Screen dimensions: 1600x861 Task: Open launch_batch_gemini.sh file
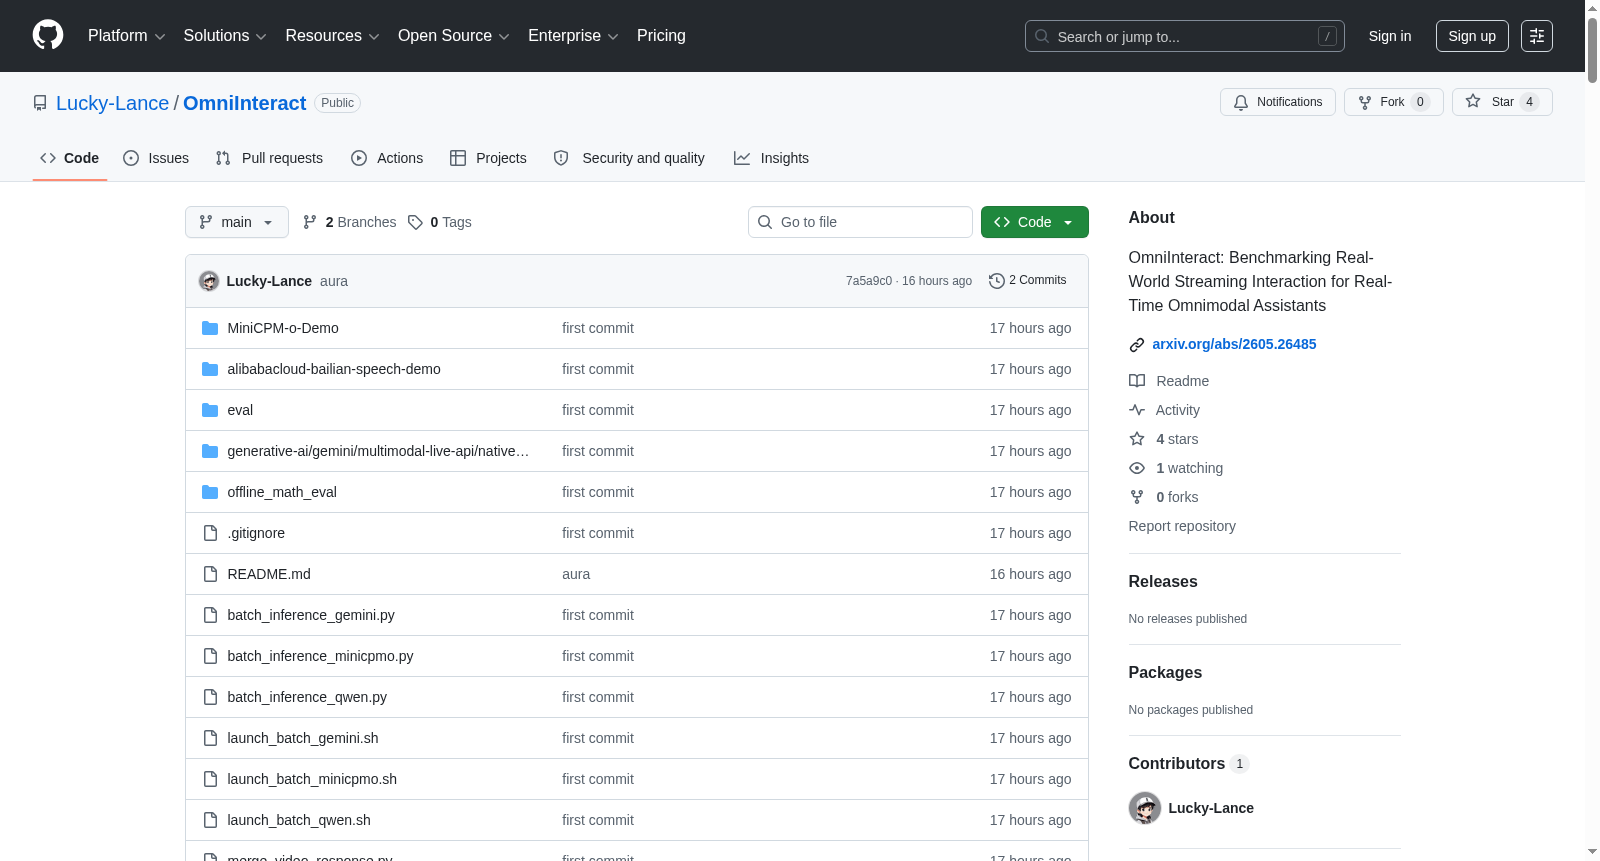pos(303,738)
